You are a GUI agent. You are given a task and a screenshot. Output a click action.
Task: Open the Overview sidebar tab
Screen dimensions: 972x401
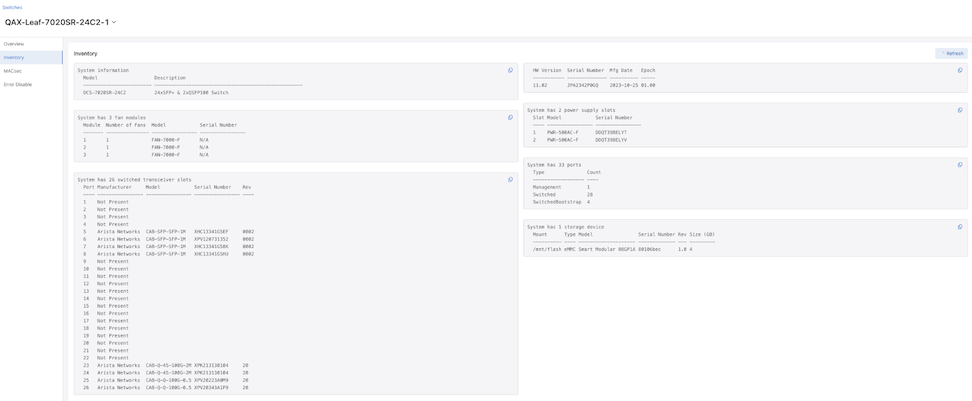14,44
